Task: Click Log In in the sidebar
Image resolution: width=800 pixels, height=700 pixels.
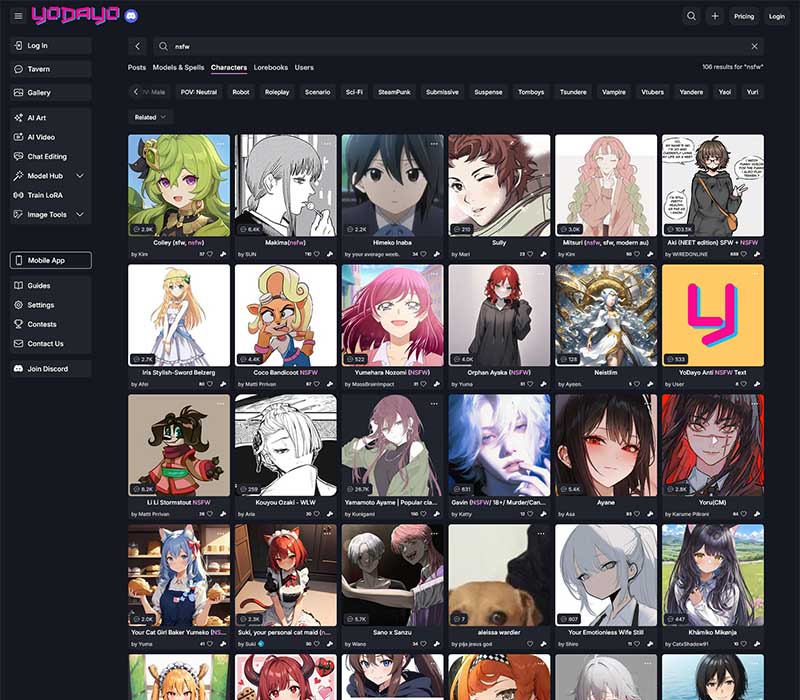Action: (51, 45)
